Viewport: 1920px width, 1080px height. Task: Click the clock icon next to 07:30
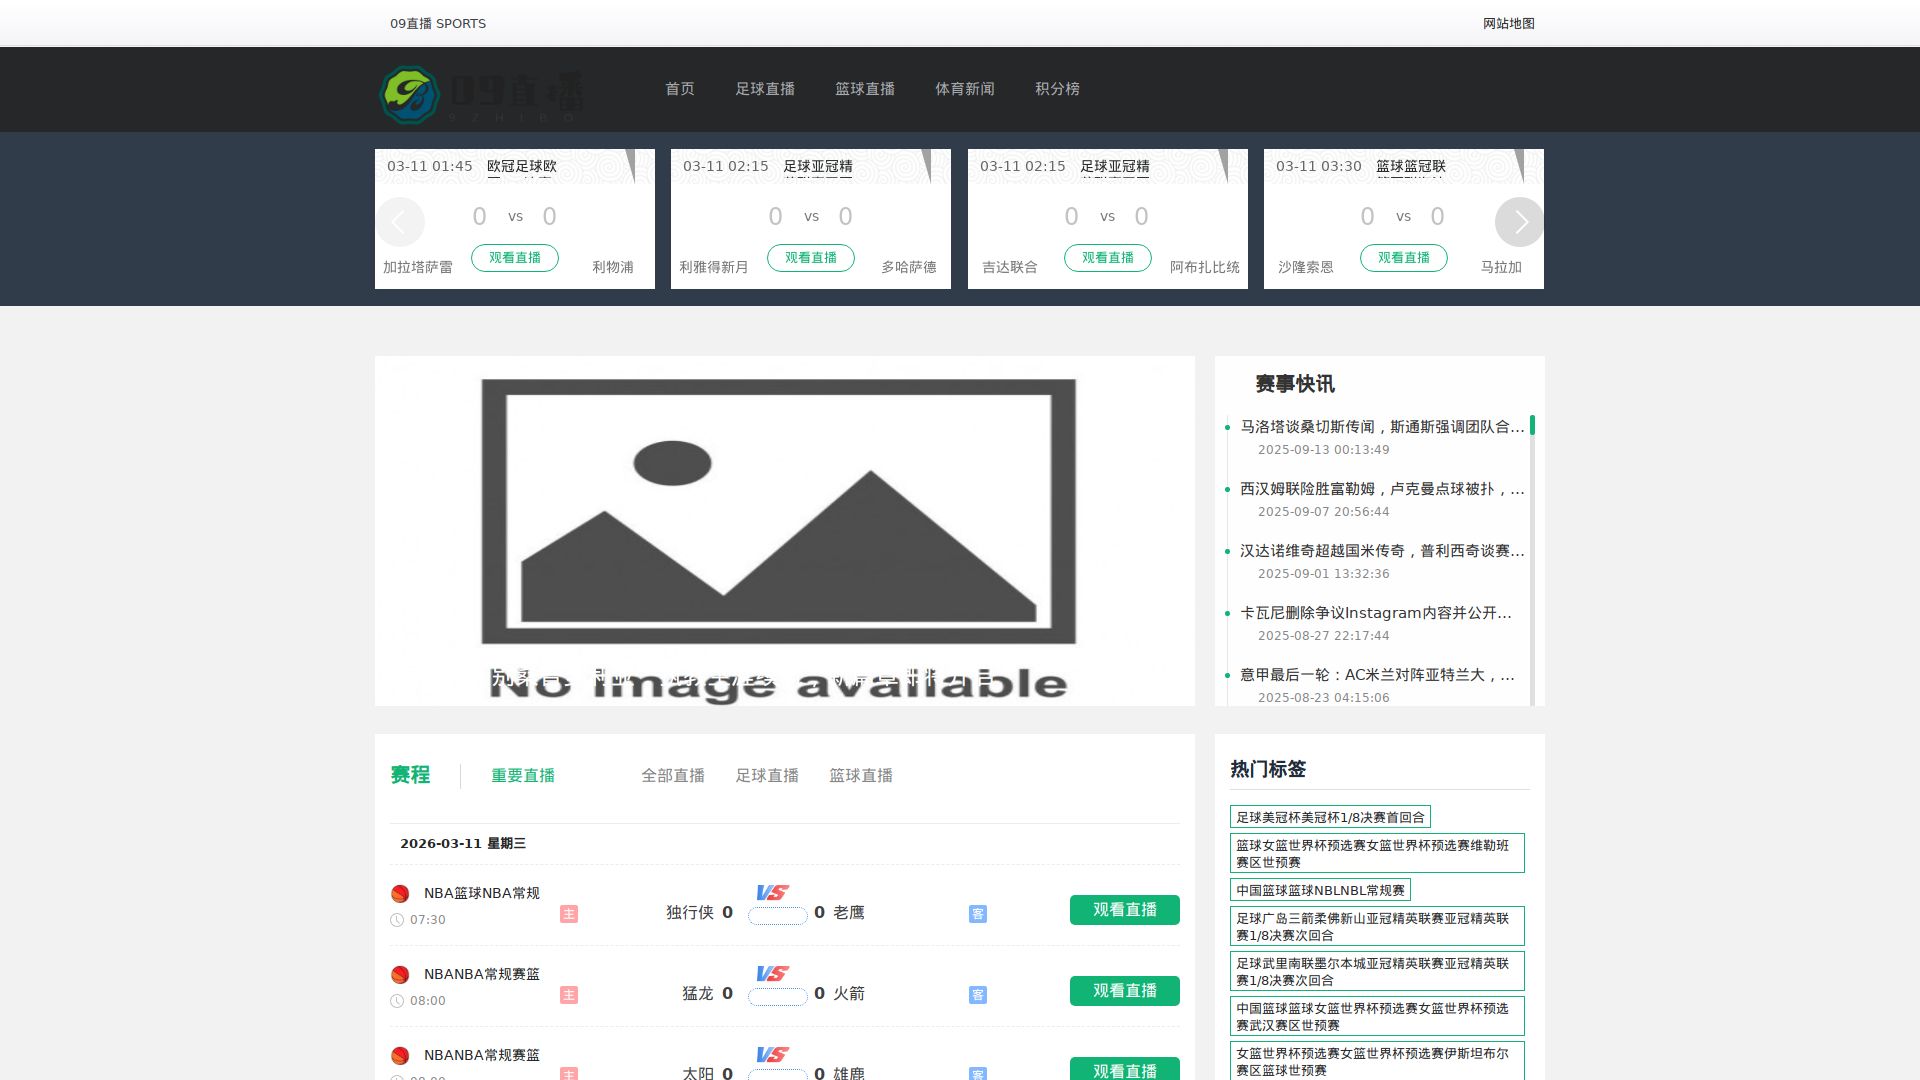tap(399, 919)
